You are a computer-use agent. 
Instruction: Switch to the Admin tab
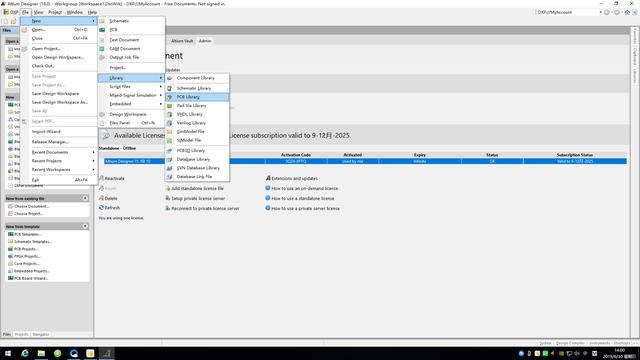205,41
